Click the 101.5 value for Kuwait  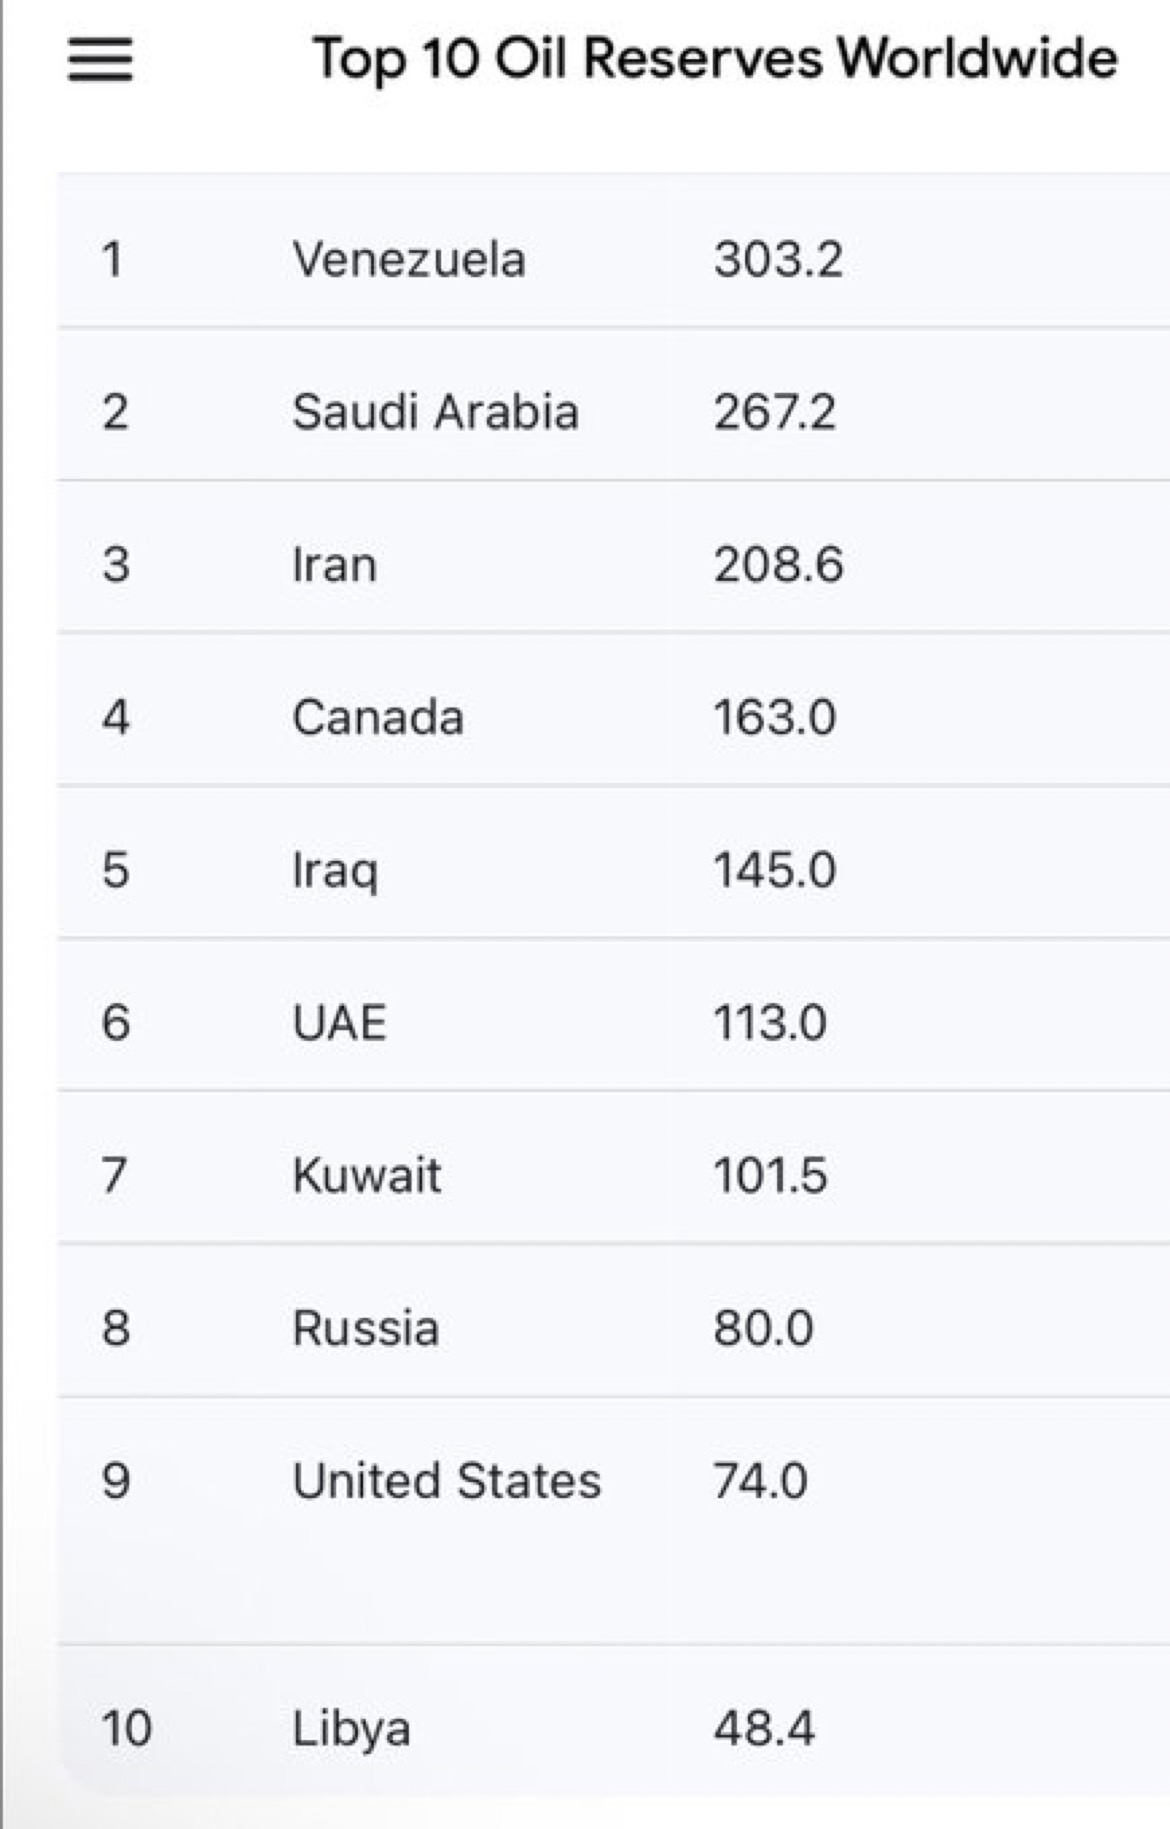click(x=770, y=1175)
